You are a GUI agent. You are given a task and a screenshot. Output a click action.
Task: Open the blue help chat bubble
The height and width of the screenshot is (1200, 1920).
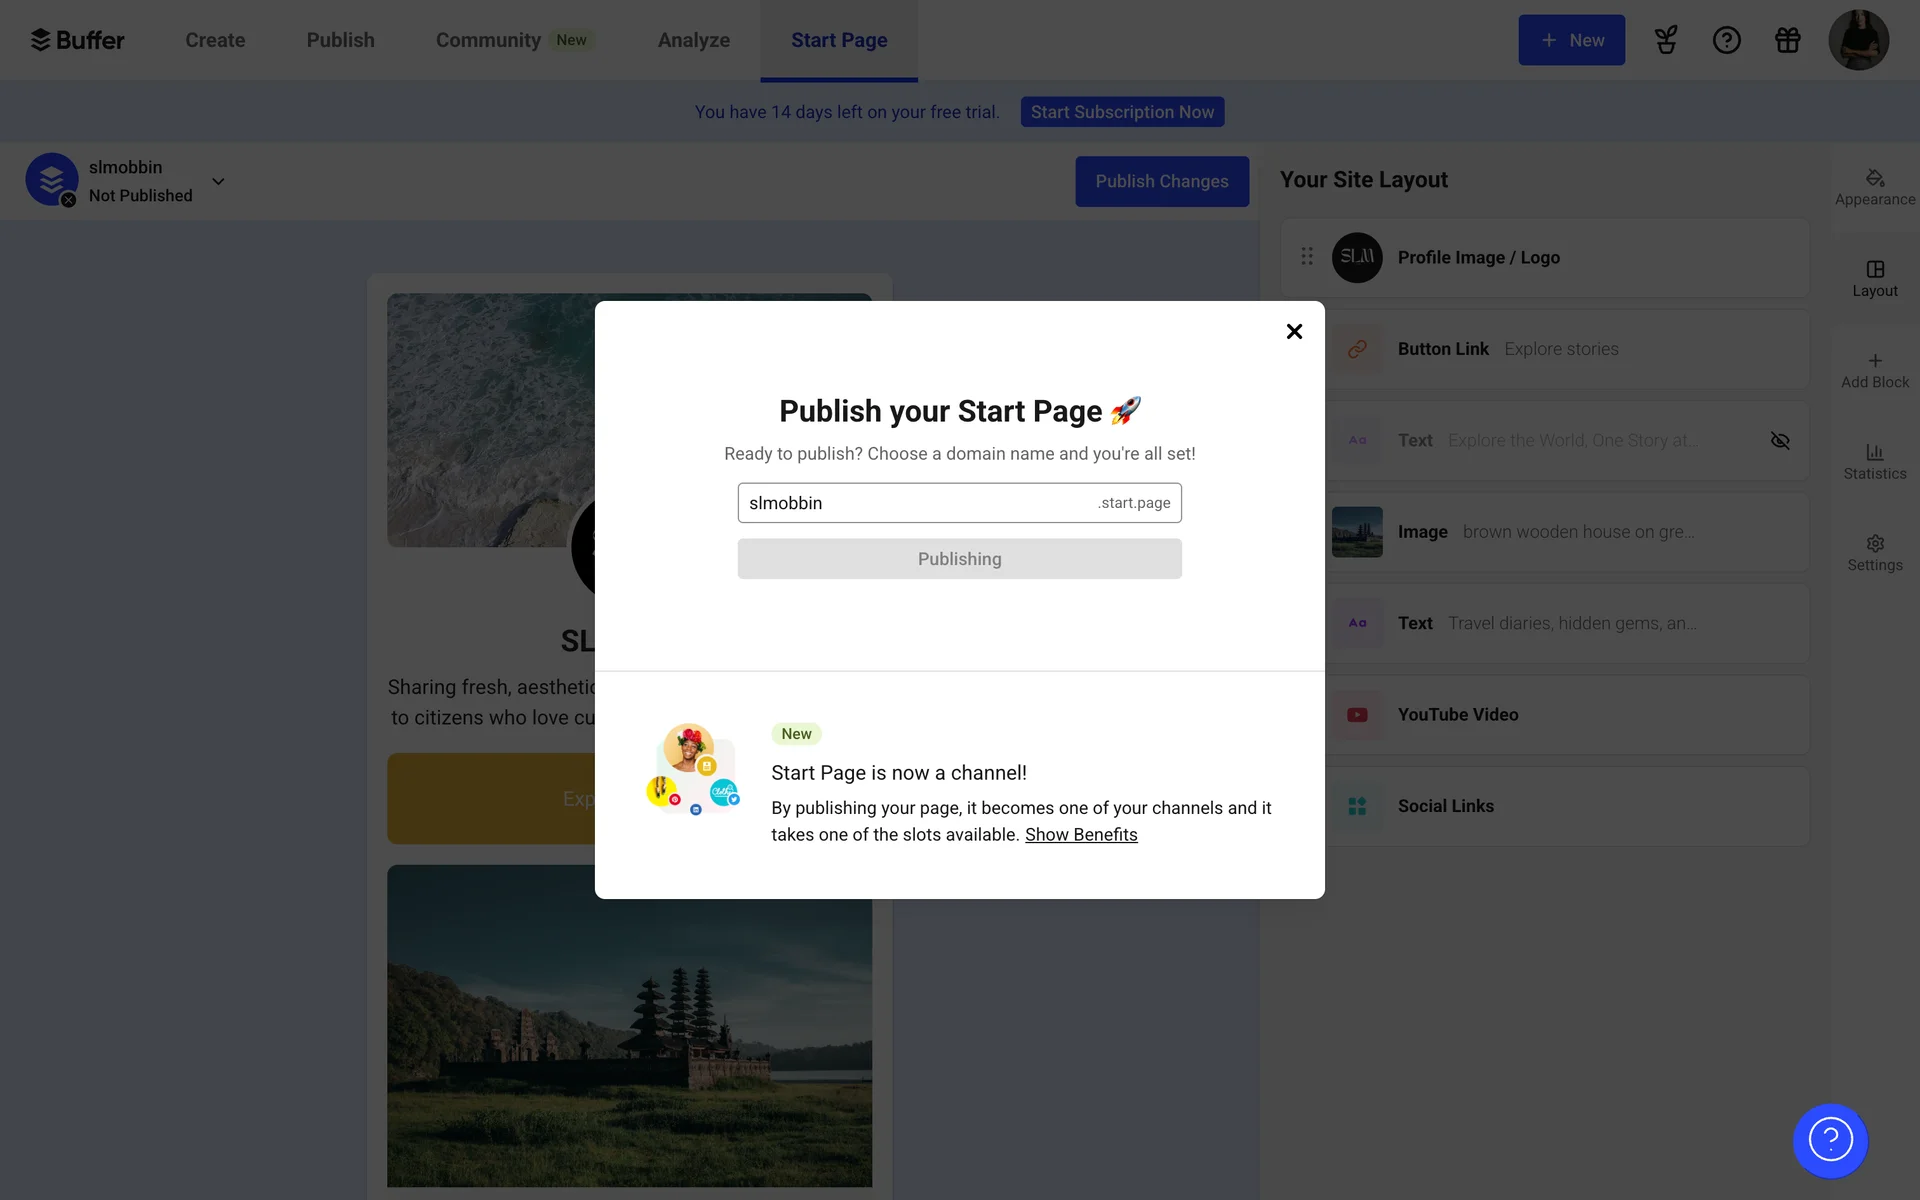pyautogui.click(x=1830, y=1140)
